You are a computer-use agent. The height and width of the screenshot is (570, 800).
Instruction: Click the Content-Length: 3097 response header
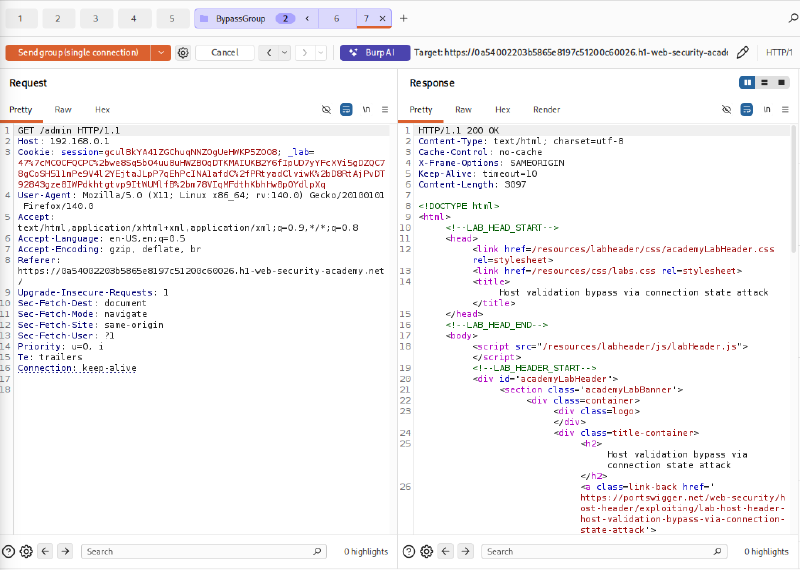(x=472, y=184)
